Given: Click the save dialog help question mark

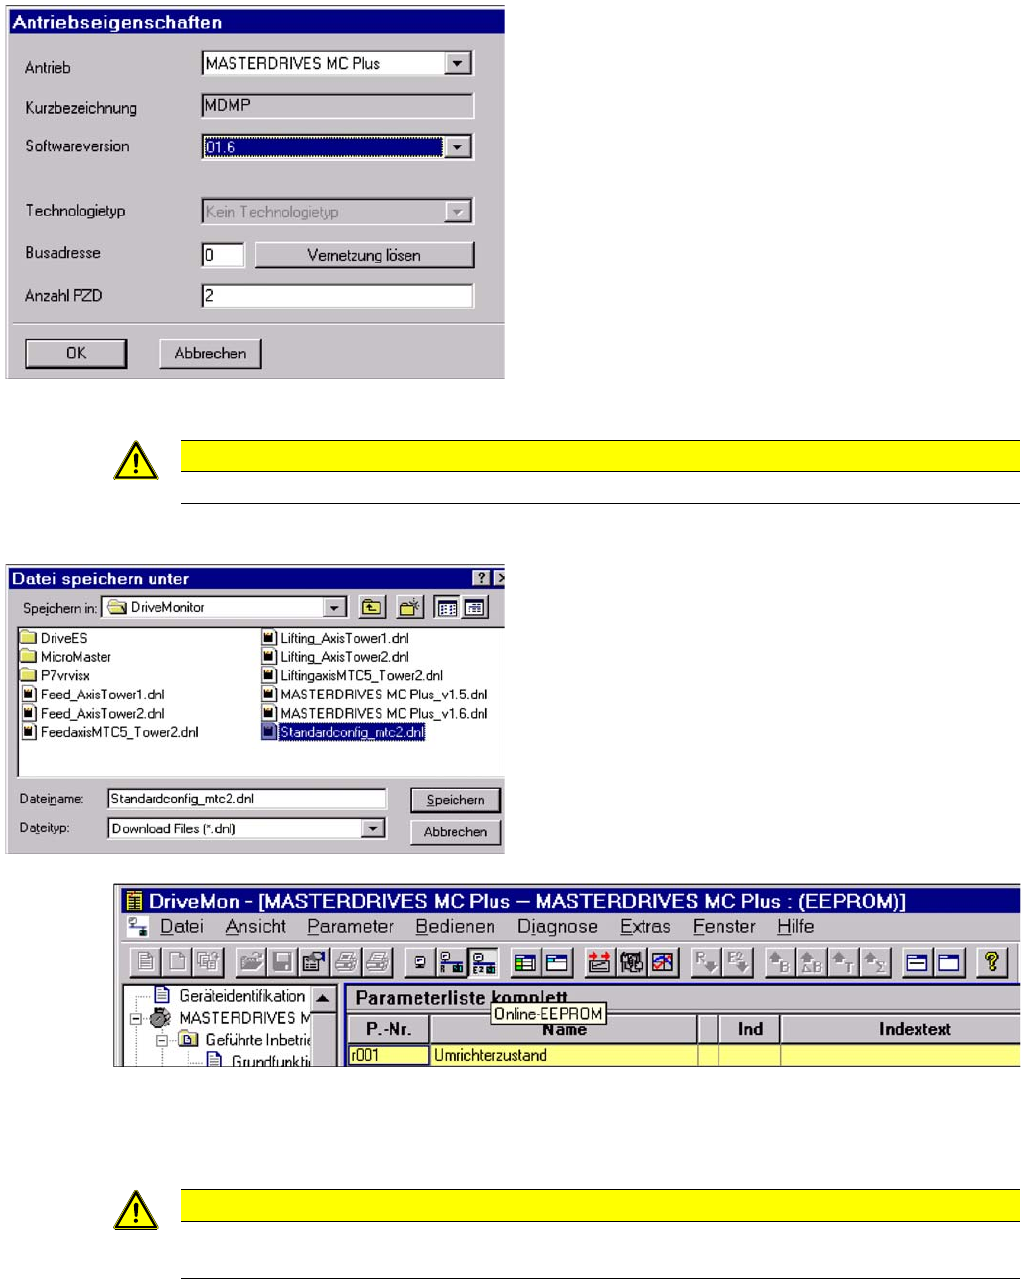Looking at the screenshot, I should [481, 578].
